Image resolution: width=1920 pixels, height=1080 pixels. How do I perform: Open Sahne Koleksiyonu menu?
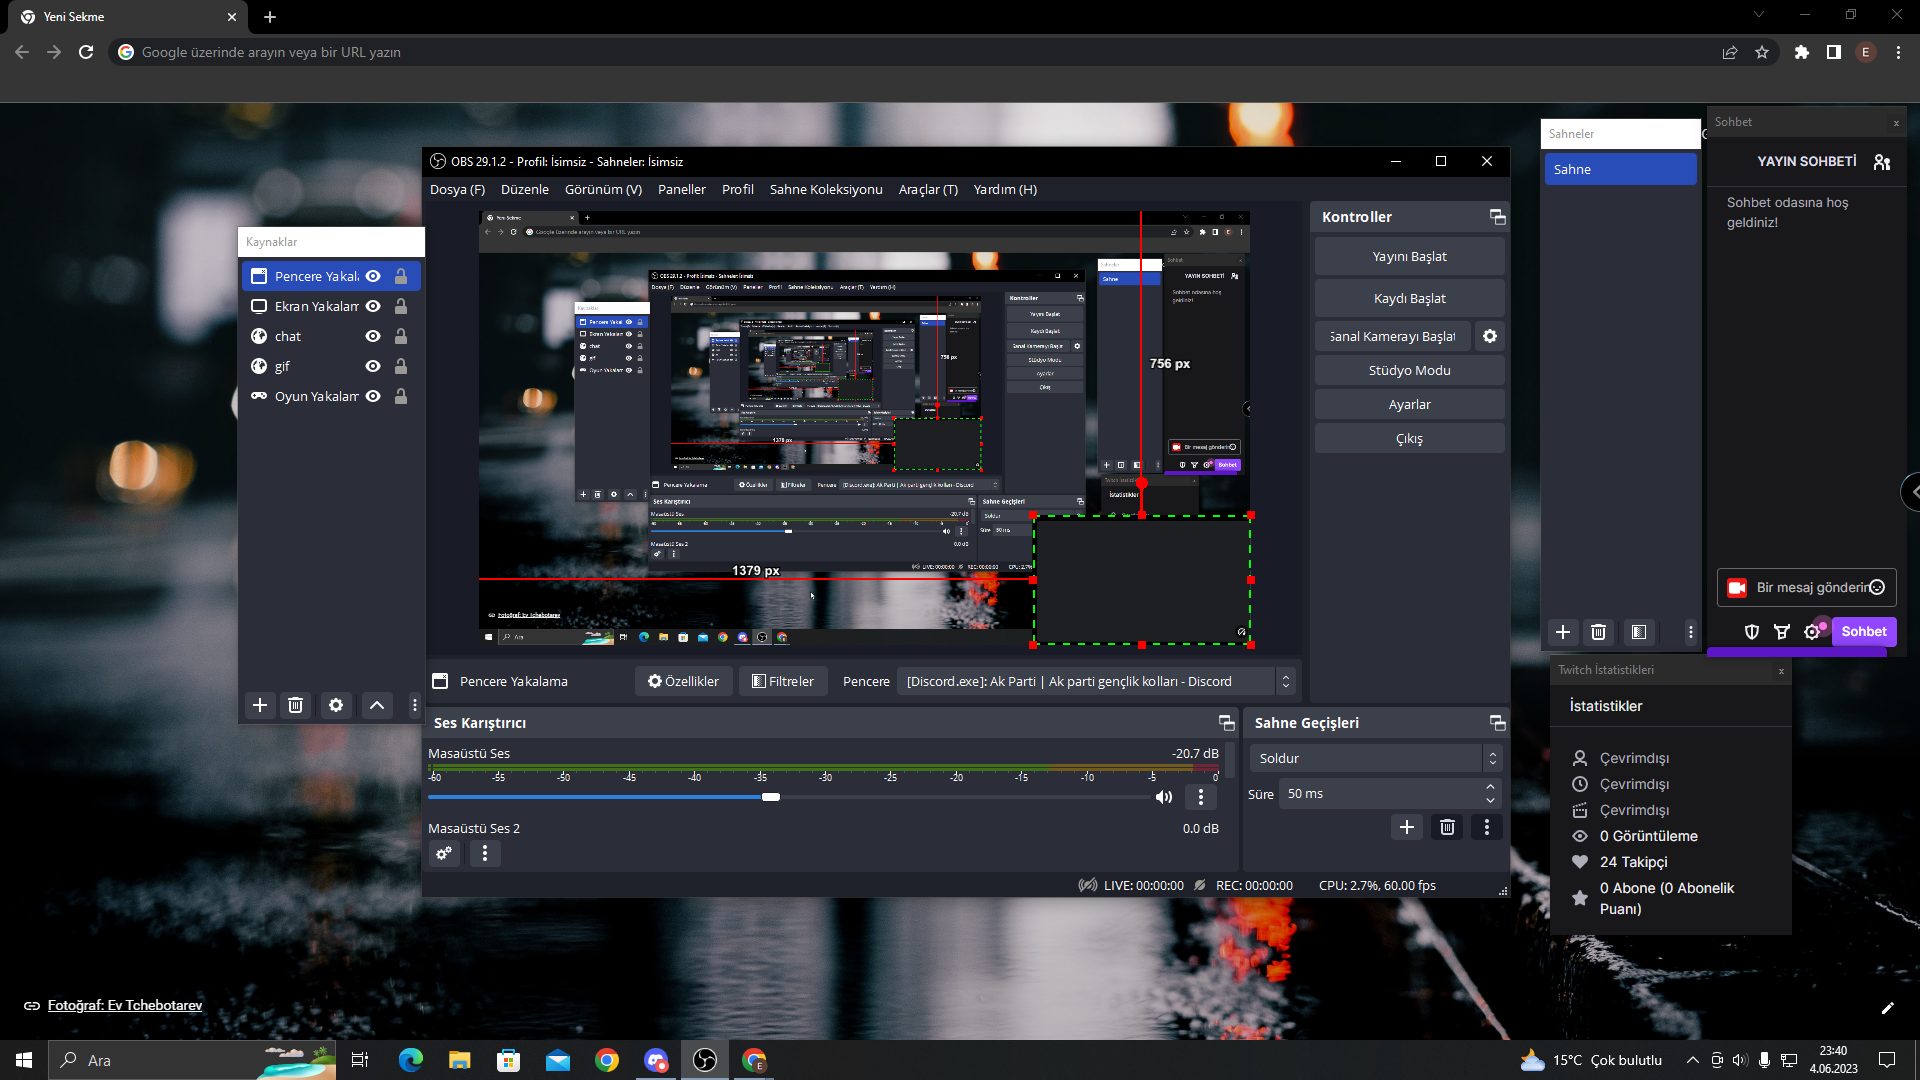tap(825, 189)
